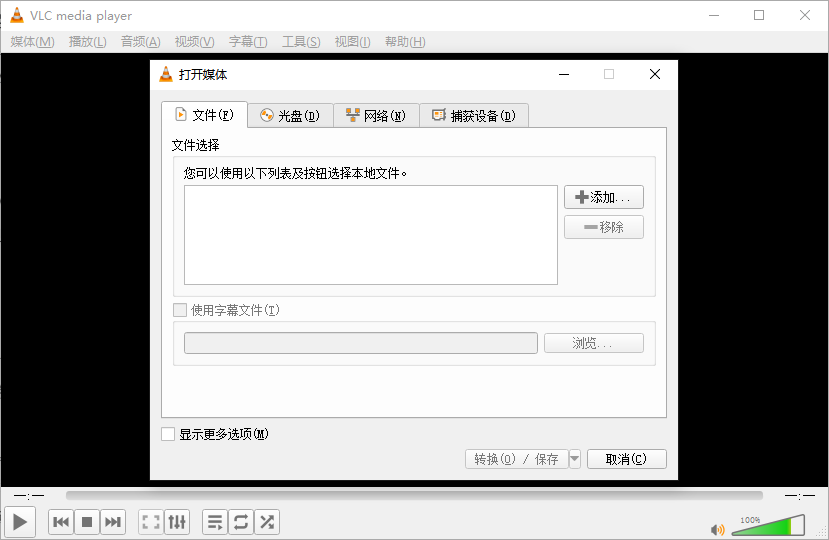Toggle loop repeat mode icon

pyautogui.click(x=241, y=522)
